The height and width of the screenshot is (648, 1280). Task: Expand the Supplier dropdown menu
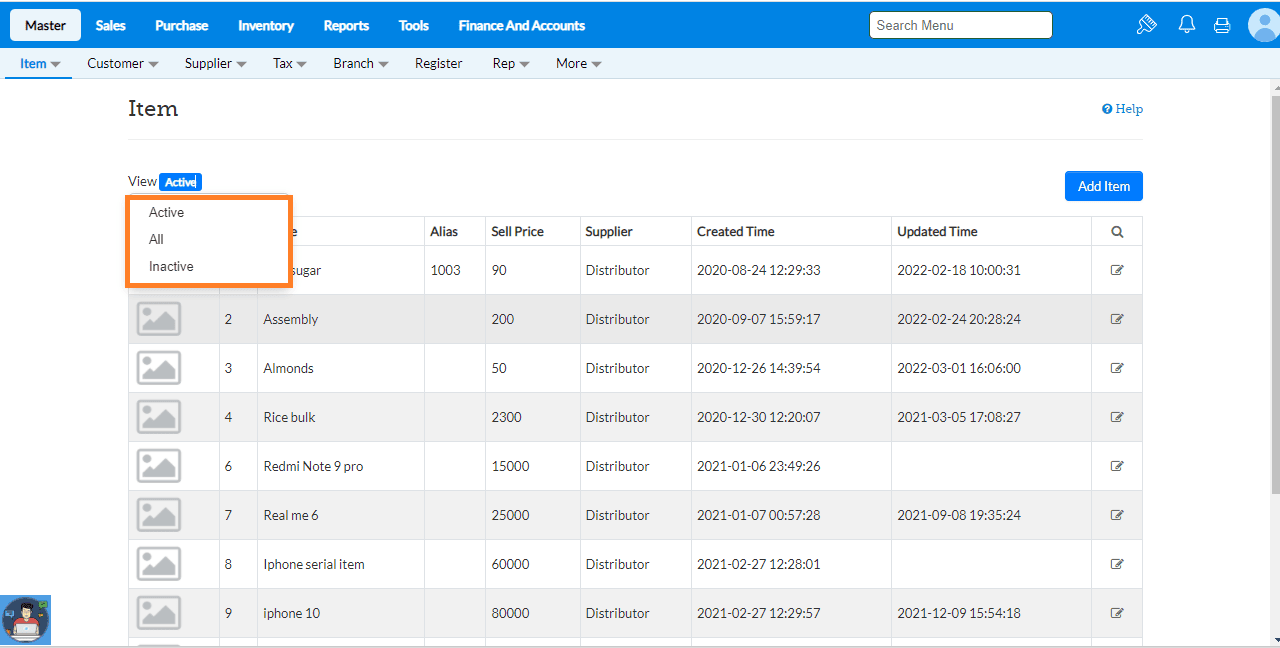coord(215,63)
